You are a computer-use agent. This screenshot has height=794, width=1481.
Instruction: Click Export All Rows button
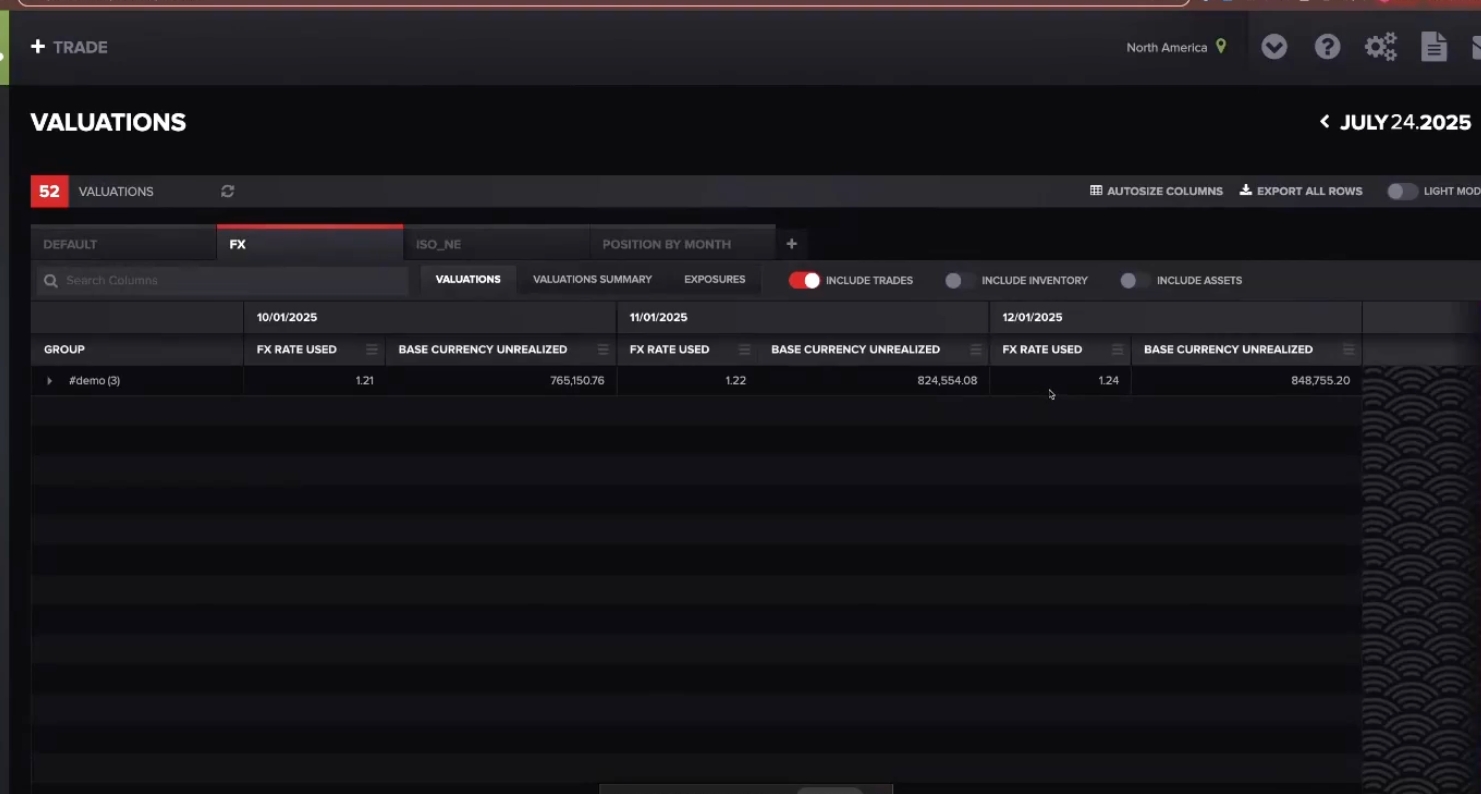pyautogui.click(x=1301, y=191)
